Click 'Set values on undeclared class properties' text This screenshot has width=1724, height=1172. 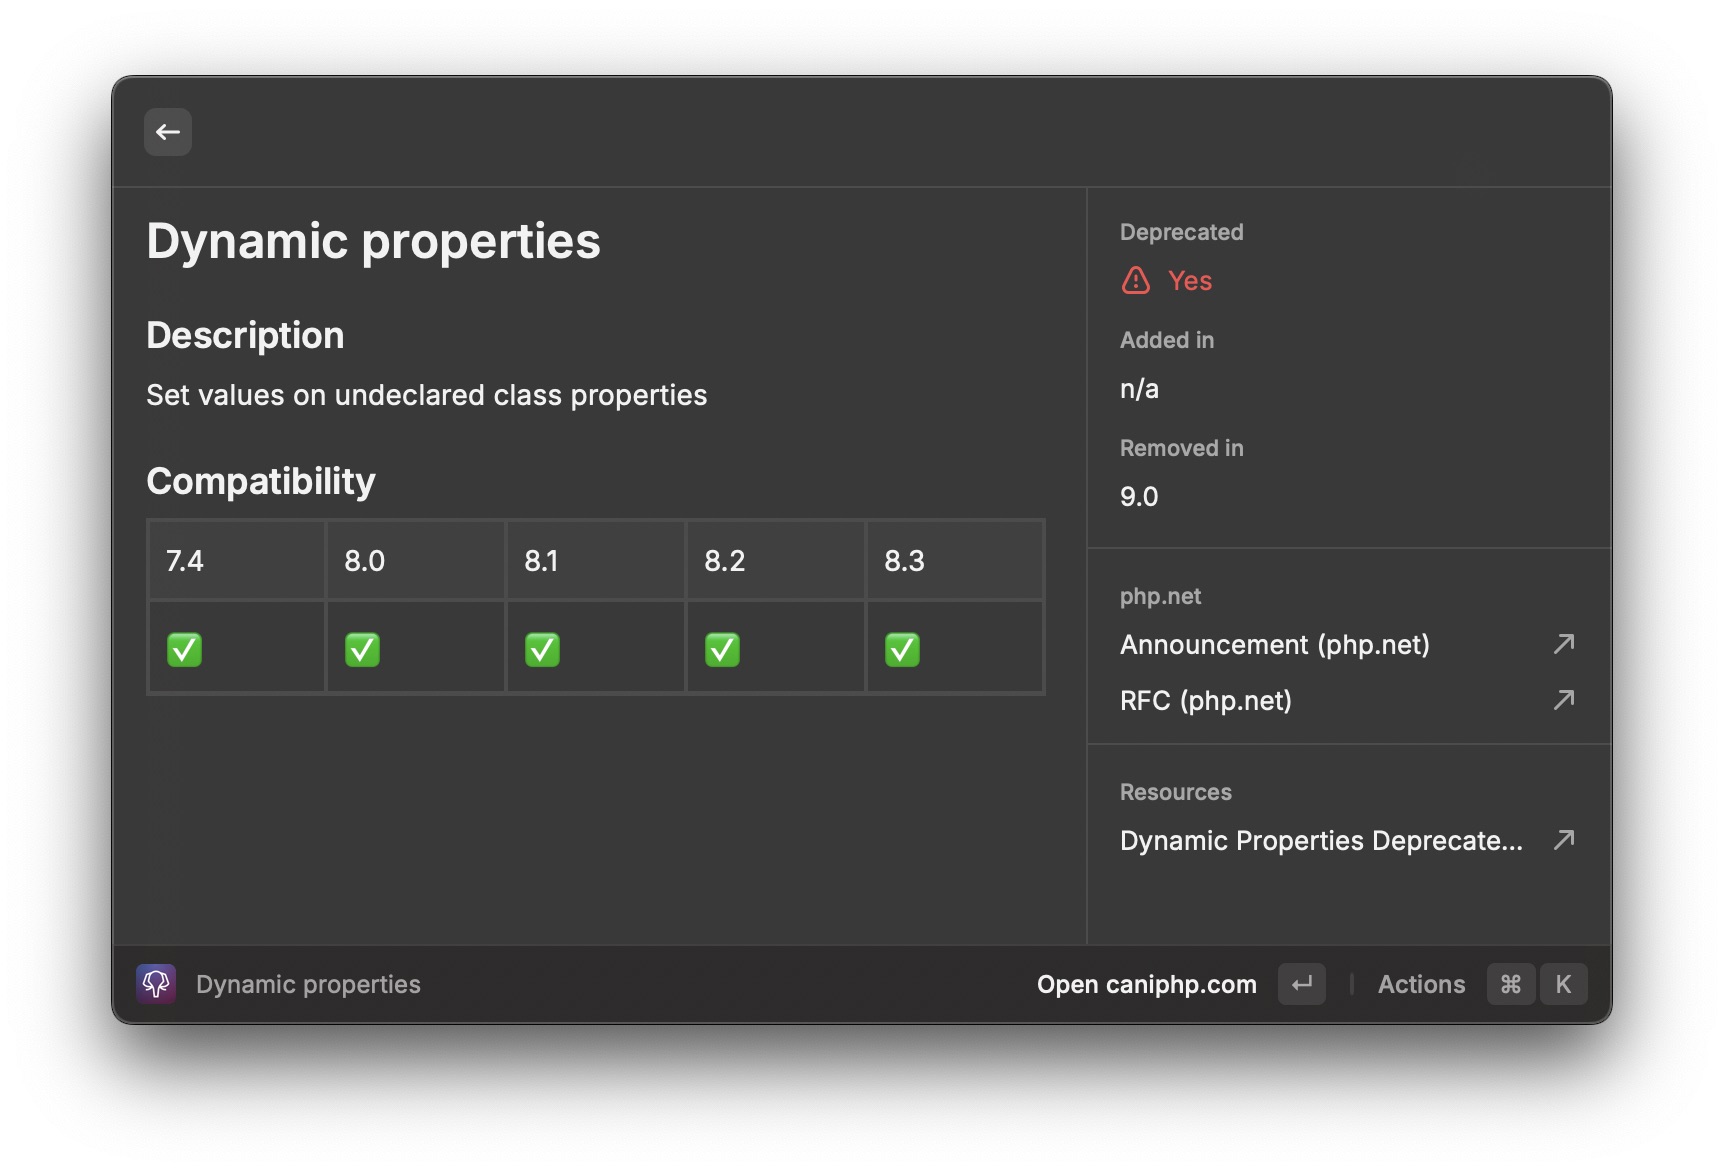pyautogui.click(x=426, y=395)
